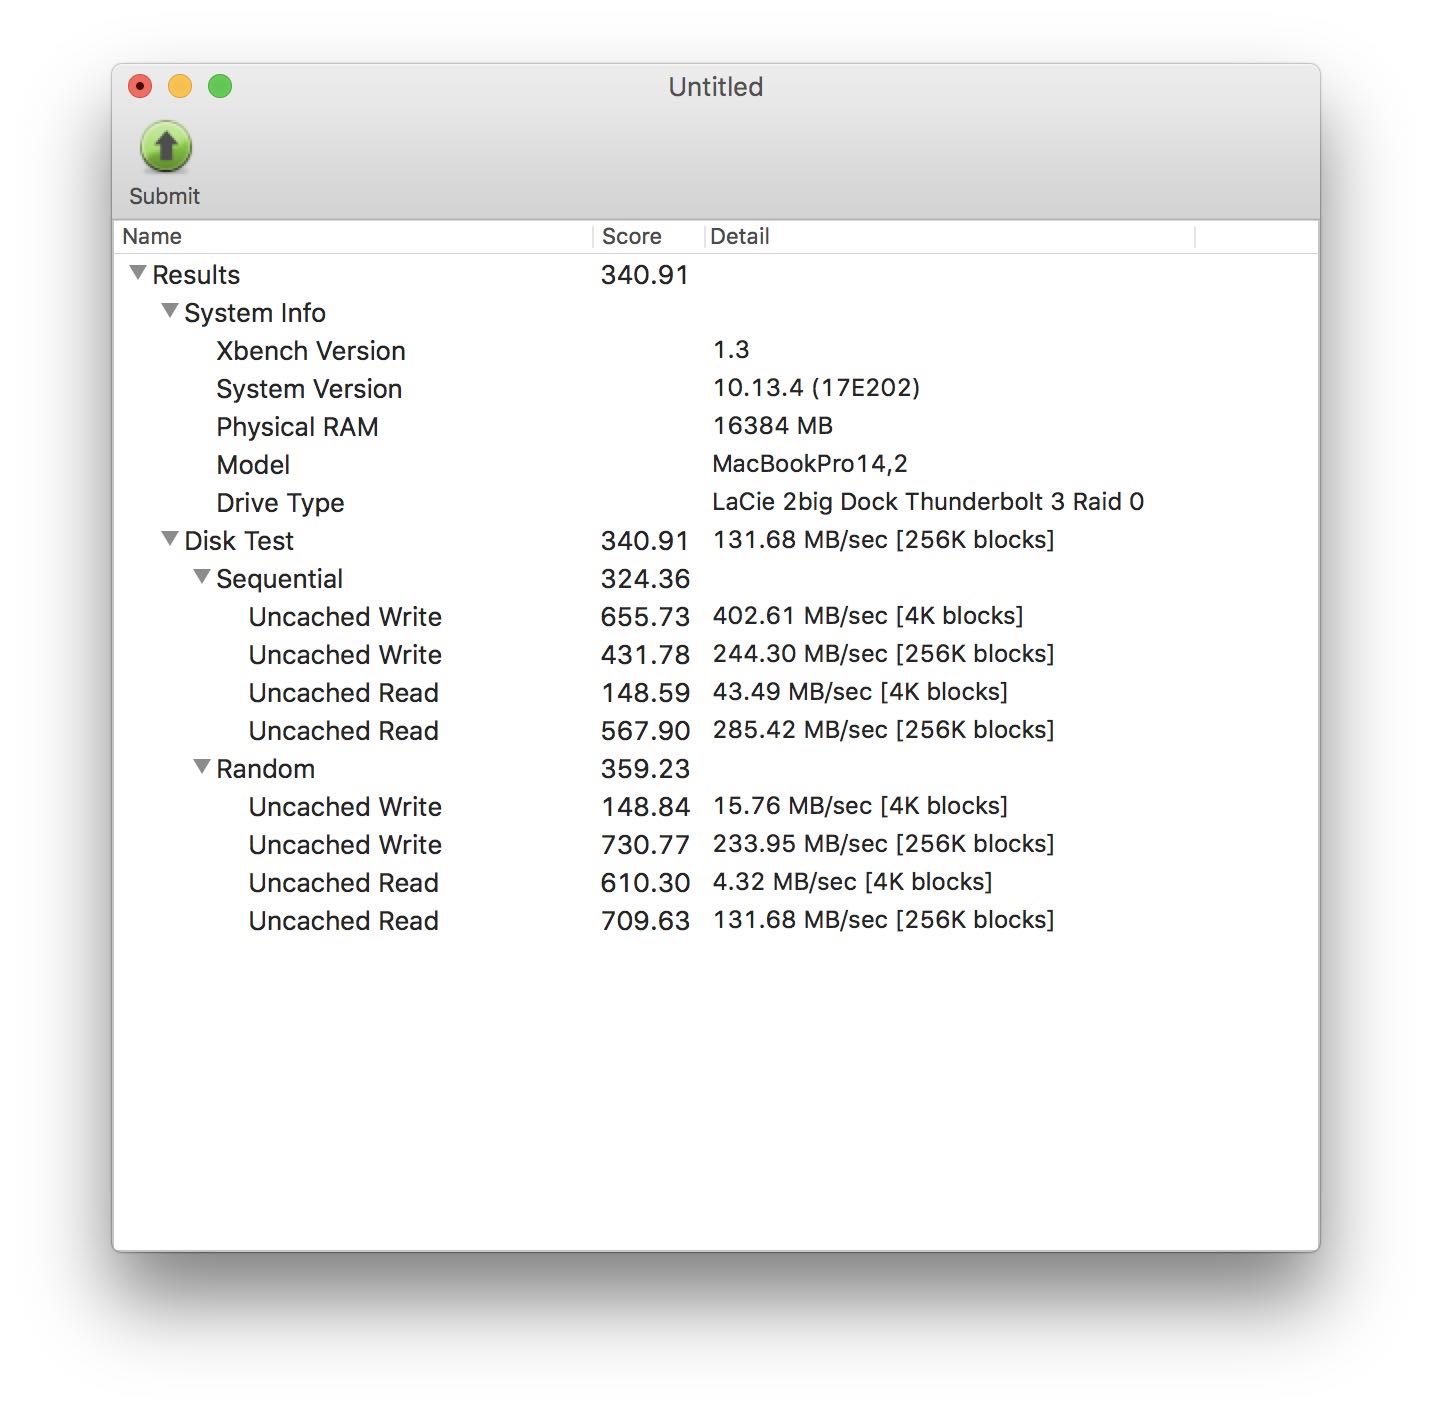Collapse the Random results group
The width and height of the screenshot is (1432, 1412).
click(202, 767)
